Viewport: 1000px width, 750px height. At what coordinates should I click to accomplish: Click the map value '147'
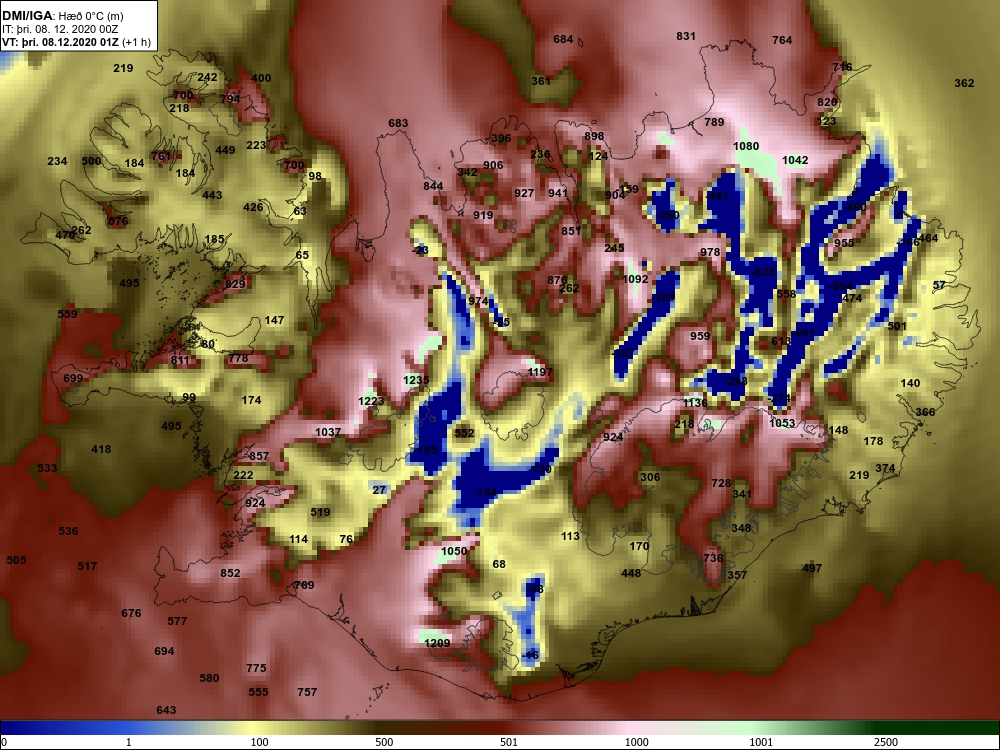[274, 321]
